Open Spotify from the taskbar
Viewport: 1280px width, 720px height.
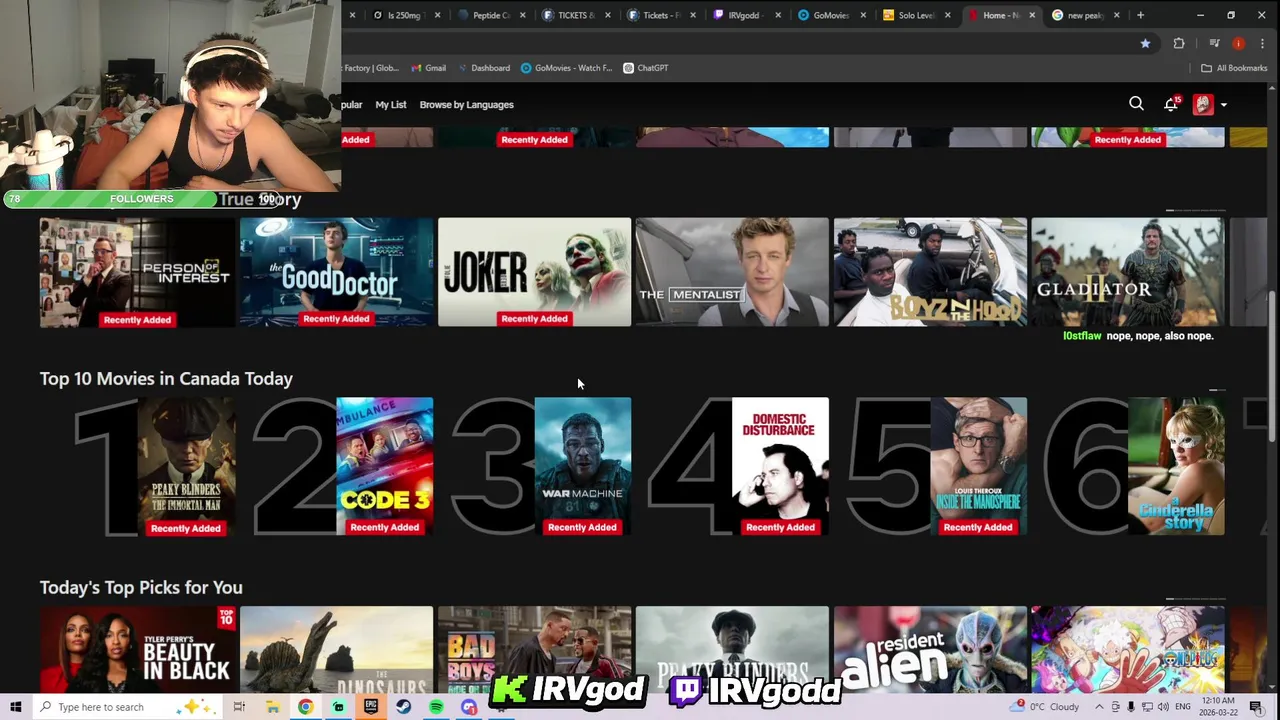point(436,707)
